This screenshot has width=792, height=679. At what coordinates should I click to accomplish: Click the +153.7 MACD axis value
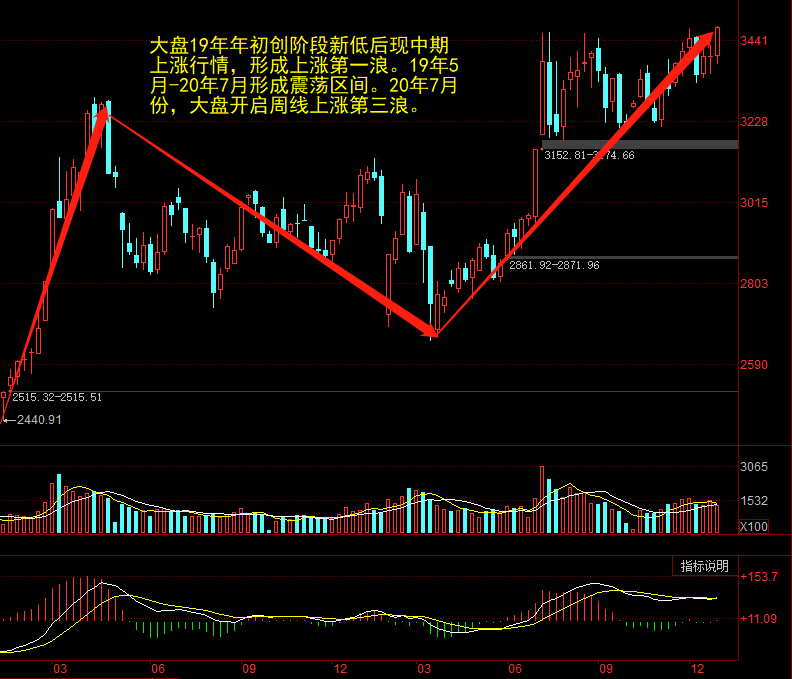(x=759, y=577)
